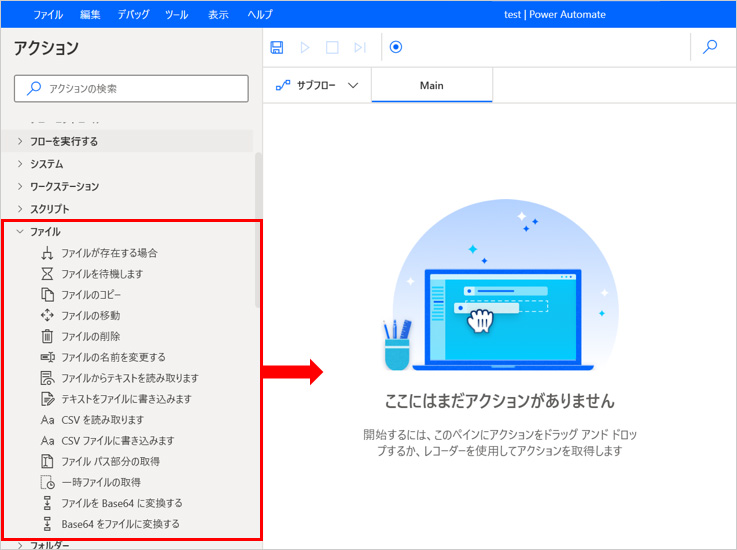Click the actions panel vertical scrollbar
This screenshot has height=550, width=737.
[258, 230]
